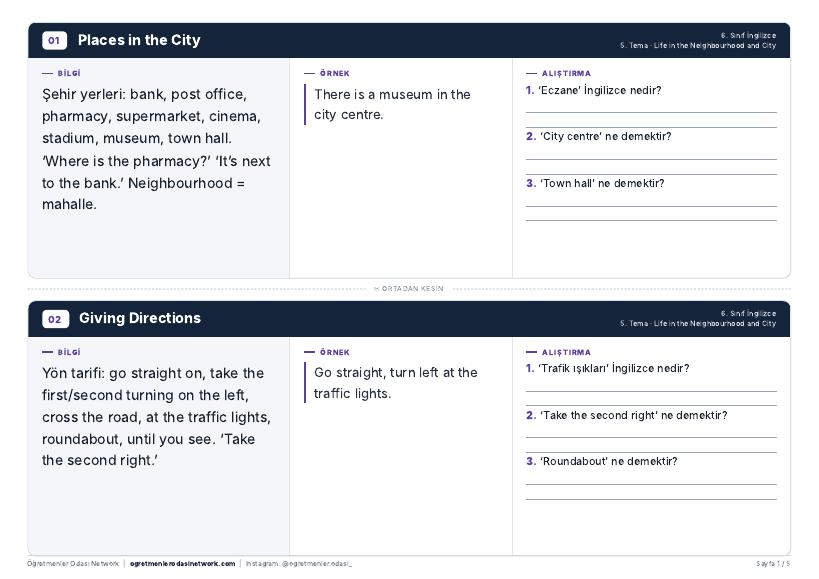This screenshot has width=819, height=579.
Task: Open the Instagram @ogretmenler.odasi_ handle
Action: [299, 564]
